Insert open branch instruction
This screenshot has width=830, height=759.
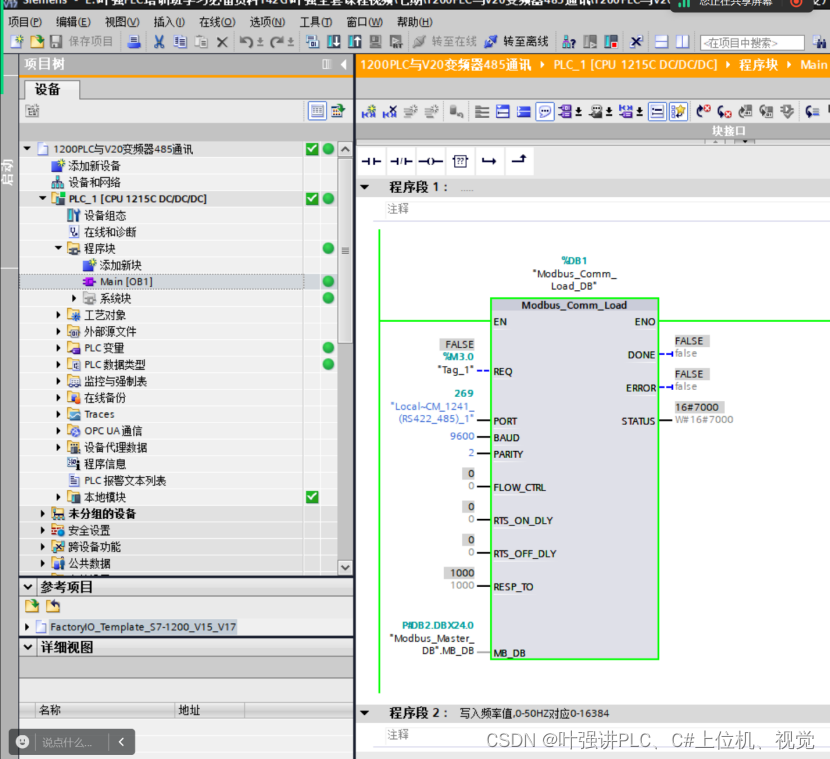[x=489, y=161]
